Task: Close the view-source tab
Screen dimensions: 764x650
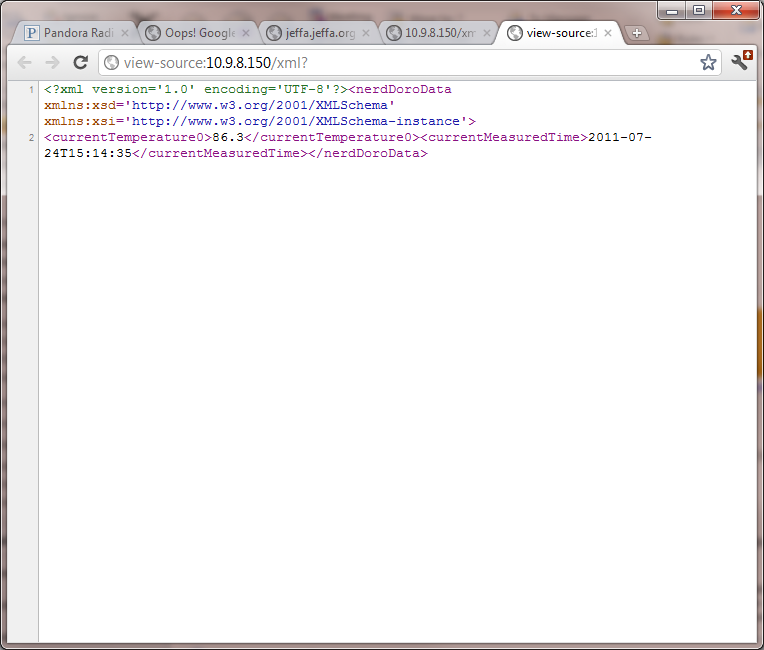Action: click(x=607, y=33)
